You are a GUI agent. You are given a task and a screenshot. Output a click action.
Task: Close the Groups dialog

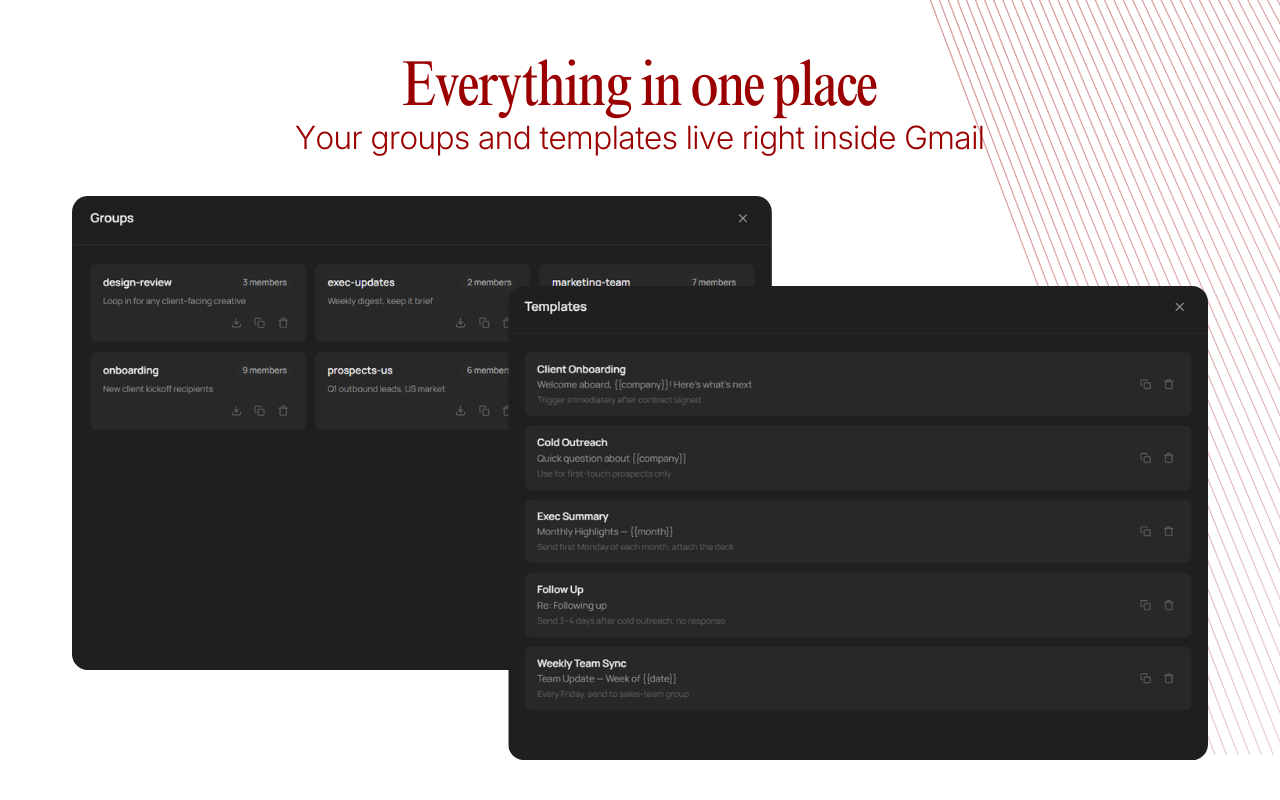click(x=743, y=218)
